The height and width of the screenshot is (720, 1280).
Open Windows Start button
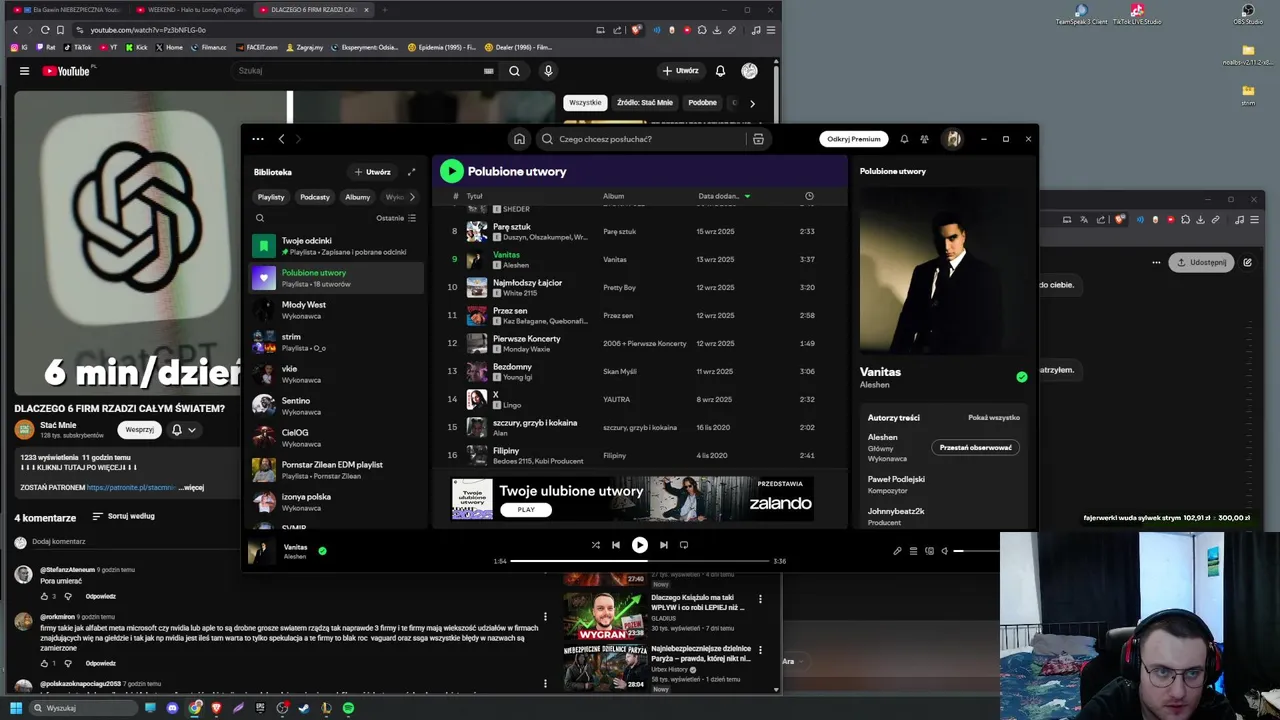click(16, 708)
